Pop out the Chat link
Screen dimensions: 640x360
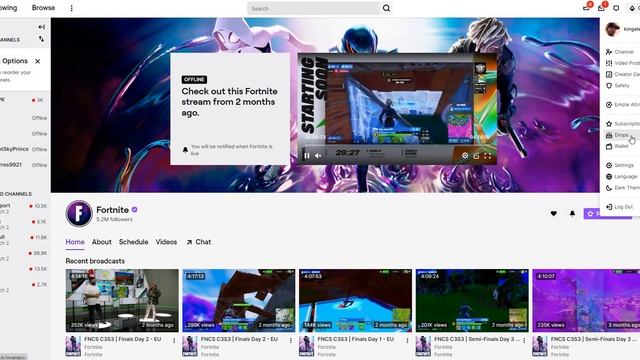point(199,242)
